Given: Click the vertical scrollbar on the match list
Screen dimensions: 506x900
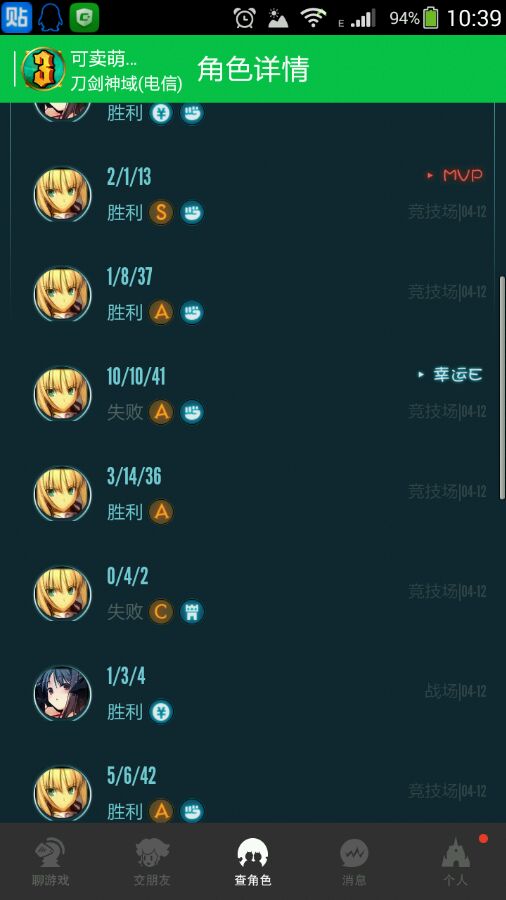Looking at the screenshot, I should (x=503, y=387).
